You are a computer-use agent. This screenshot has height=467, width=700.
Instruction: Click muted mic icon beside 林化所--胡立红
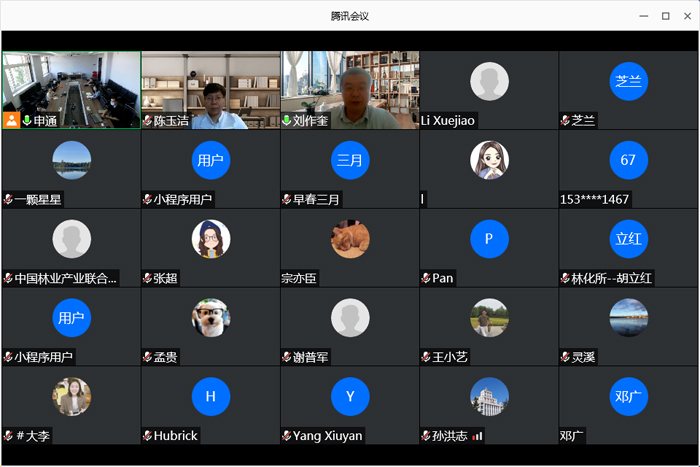pyautogui.click(x=565, y=278)
